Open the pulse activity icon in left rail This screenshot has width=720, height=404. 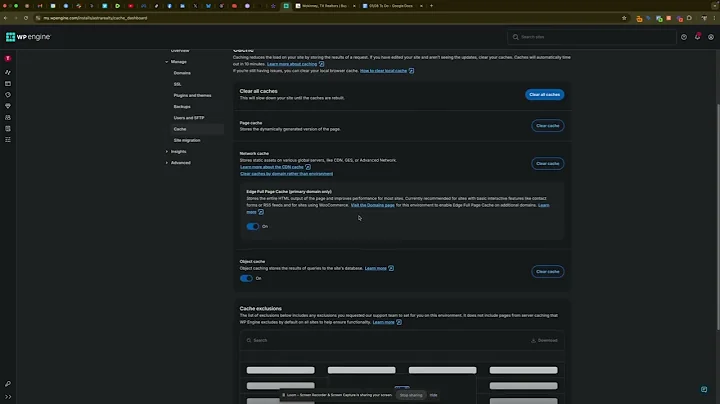pos(8,72)
